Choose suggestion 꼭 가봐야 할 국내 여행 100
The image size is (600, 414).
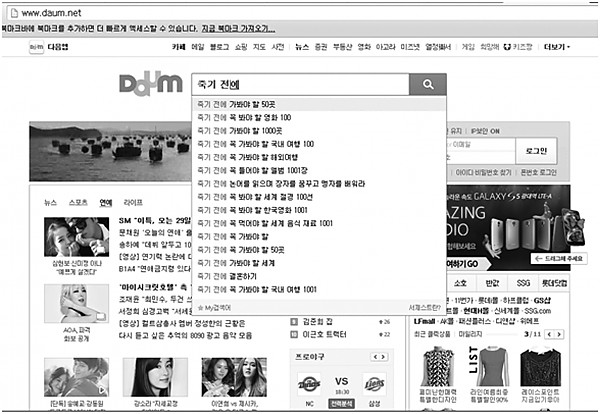click(319, 144)
